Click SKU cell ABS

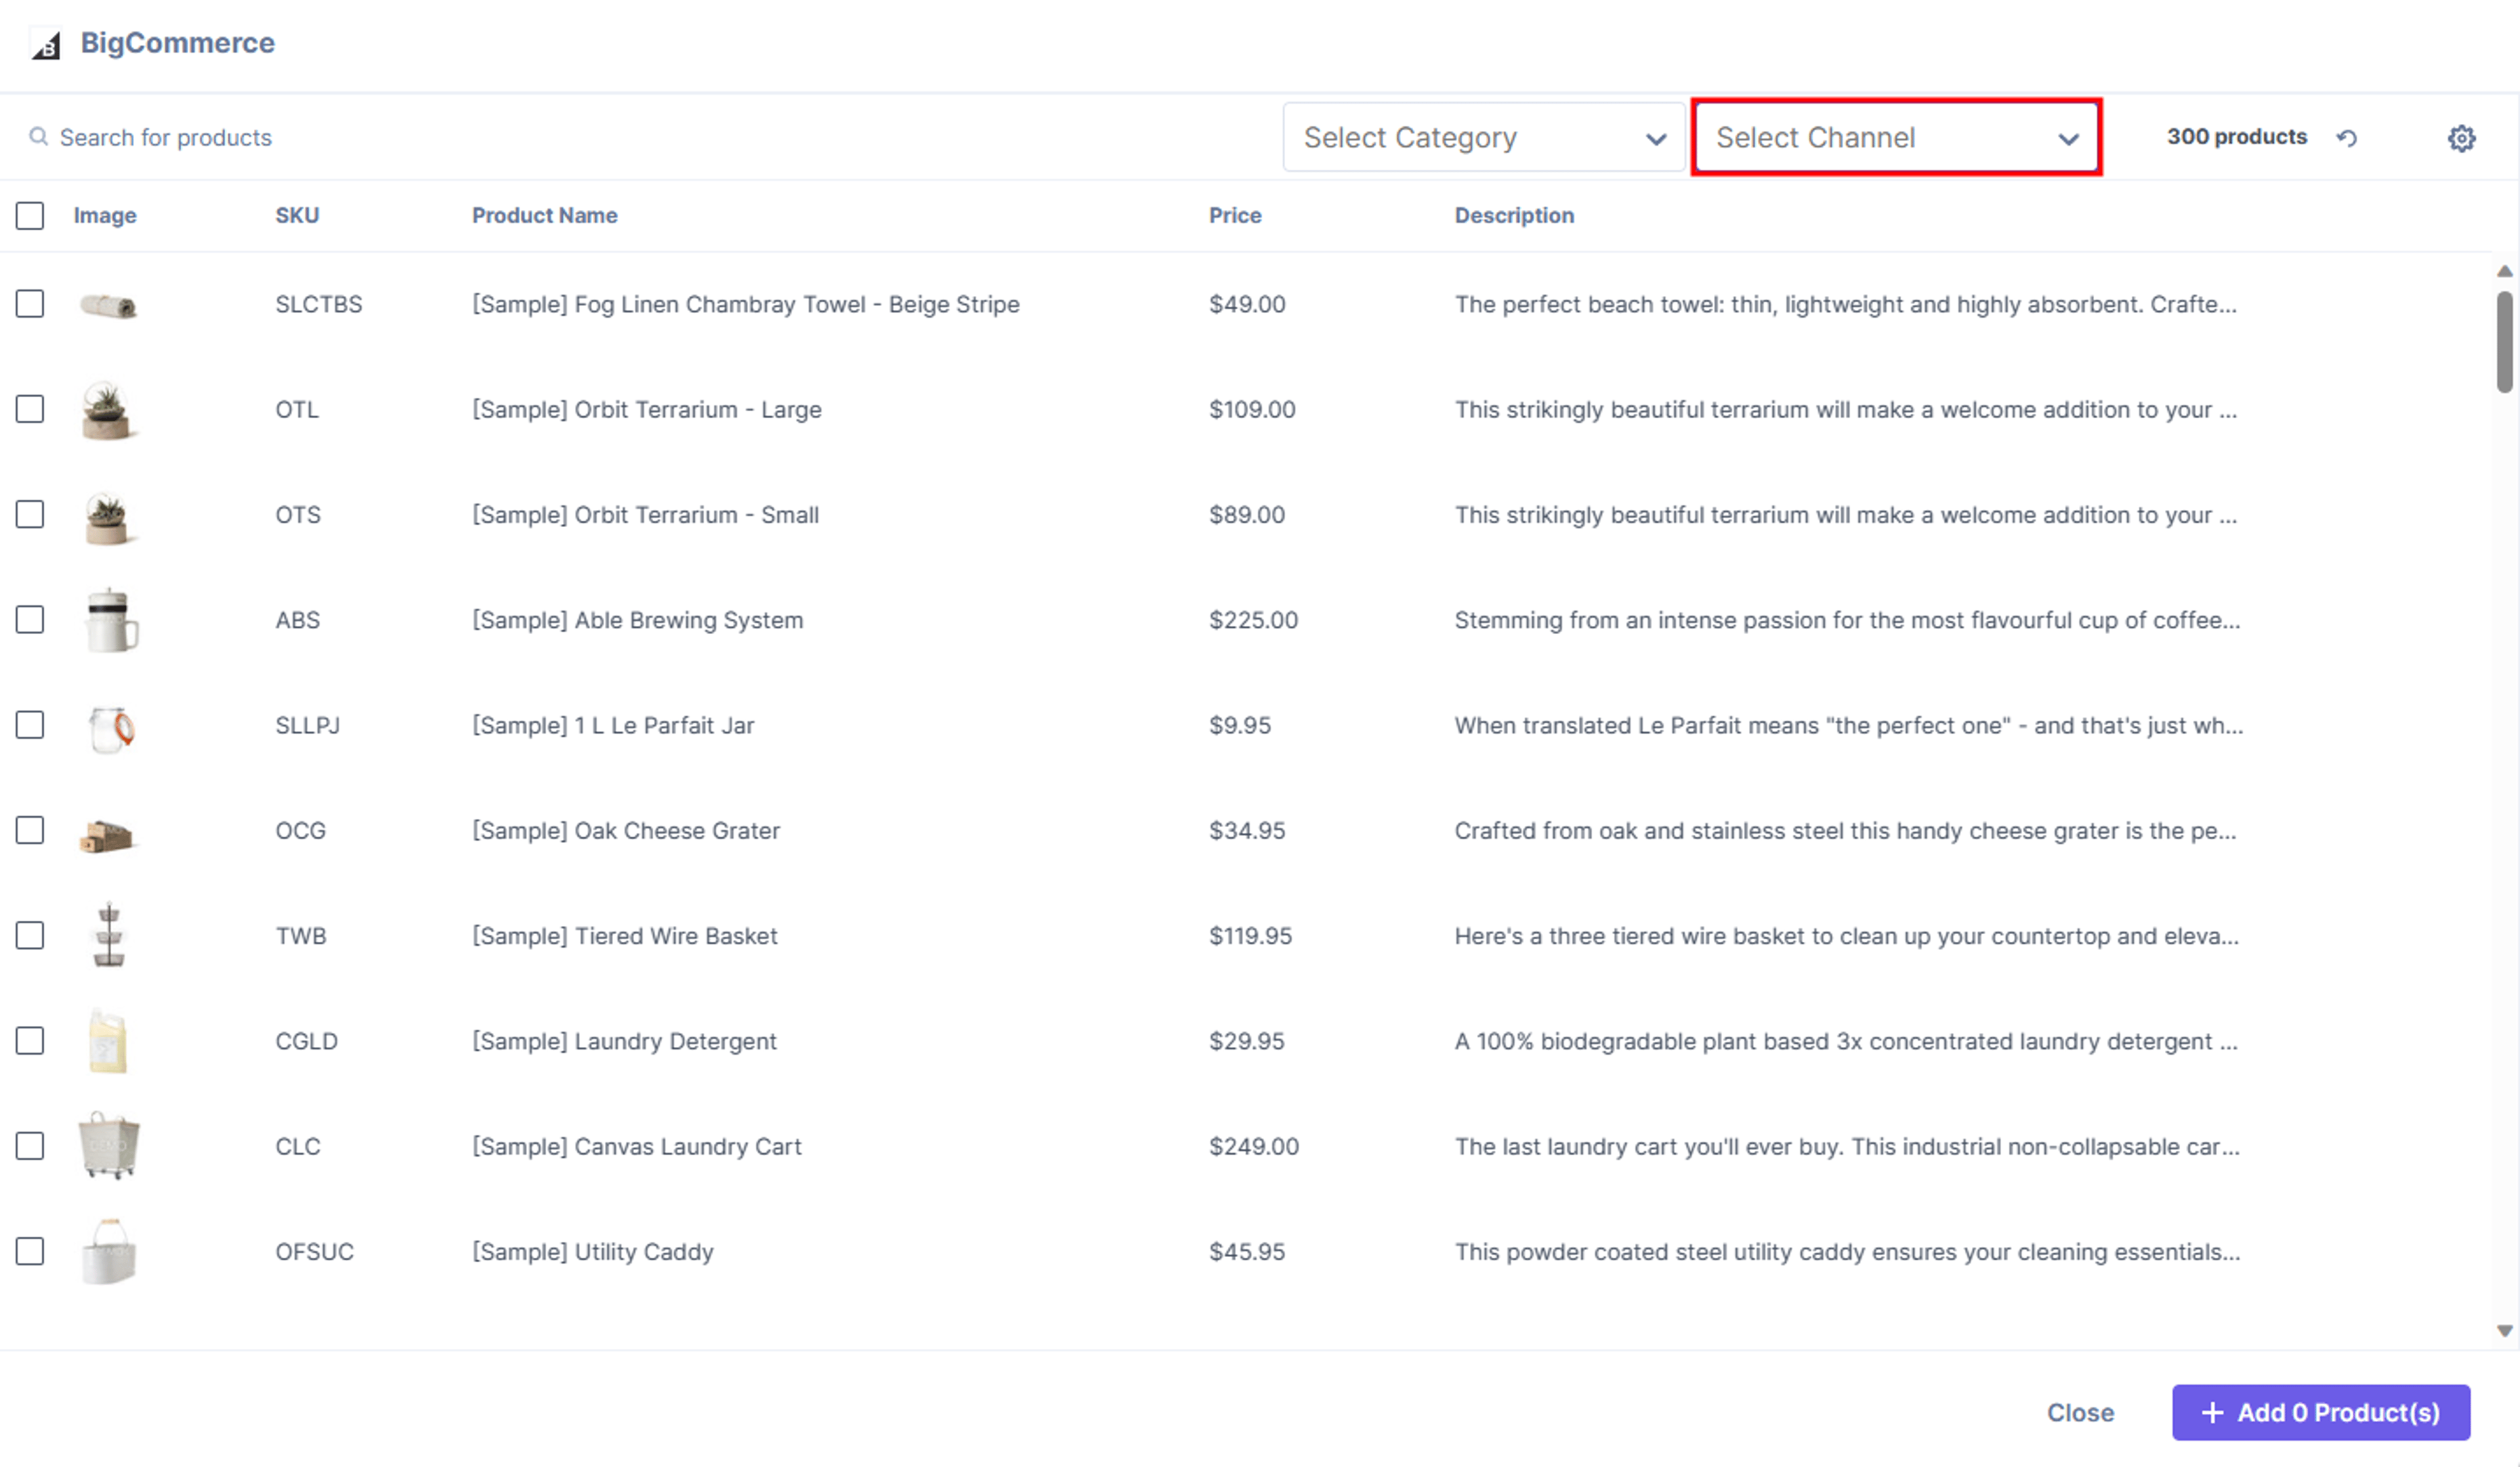coord(298,620)
